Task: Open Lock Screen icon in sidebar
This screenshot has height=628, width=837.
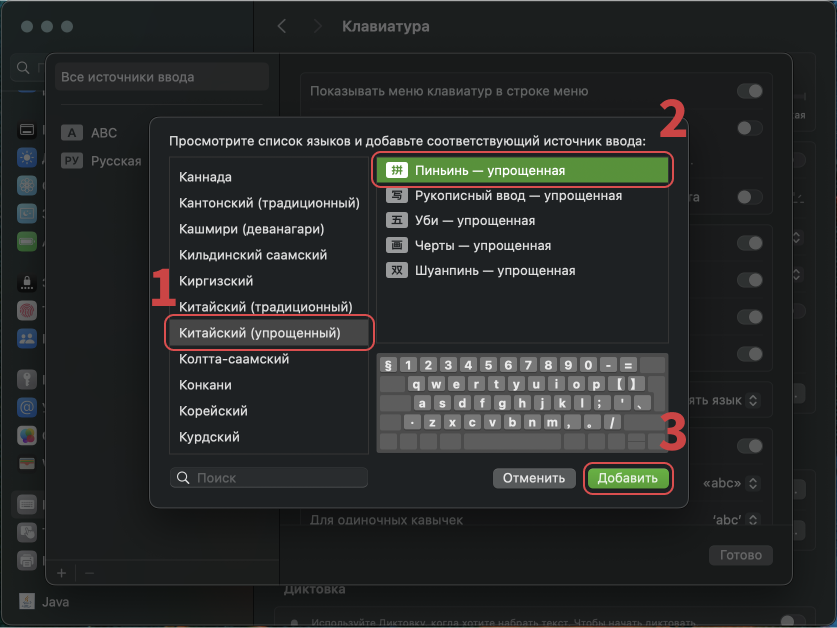Action: click(x=27, y=282)
